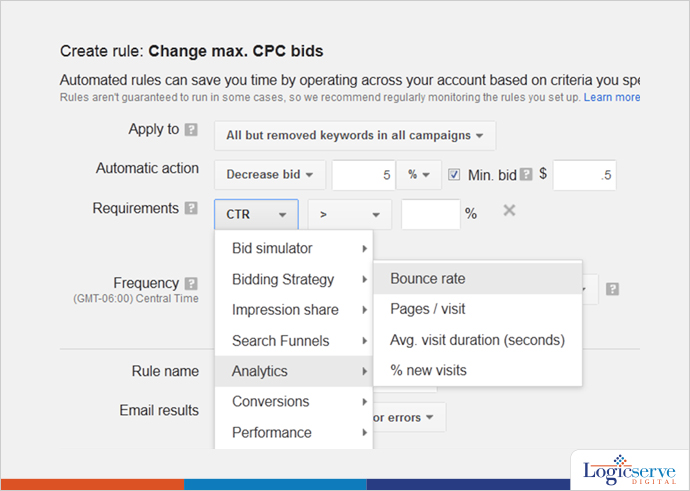The image size is (690, 491).
Task: Toggle the Min. bid checkbox
Action: (454, 174)
